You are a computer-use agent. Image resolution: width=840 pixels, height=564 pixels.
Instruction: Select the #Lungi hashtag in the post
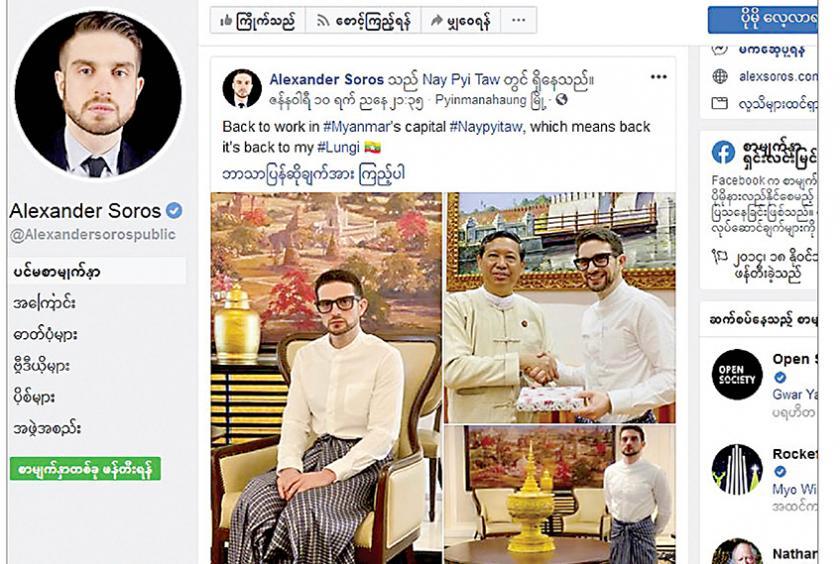(x=338, y=147)
